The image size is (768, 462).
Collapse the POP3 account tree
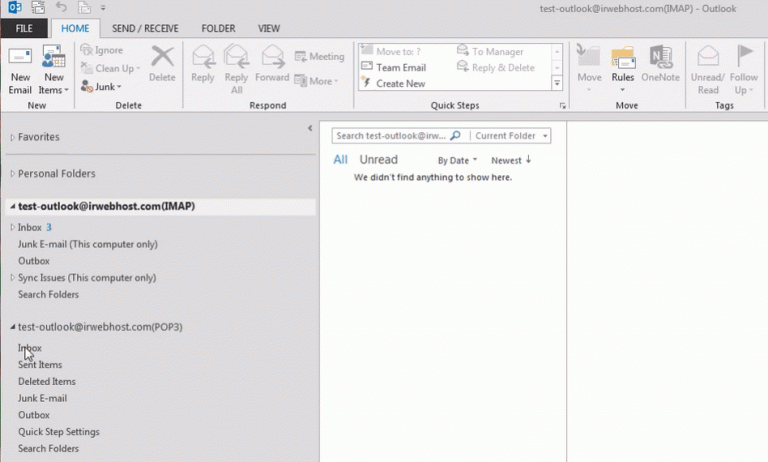point(13,327)
